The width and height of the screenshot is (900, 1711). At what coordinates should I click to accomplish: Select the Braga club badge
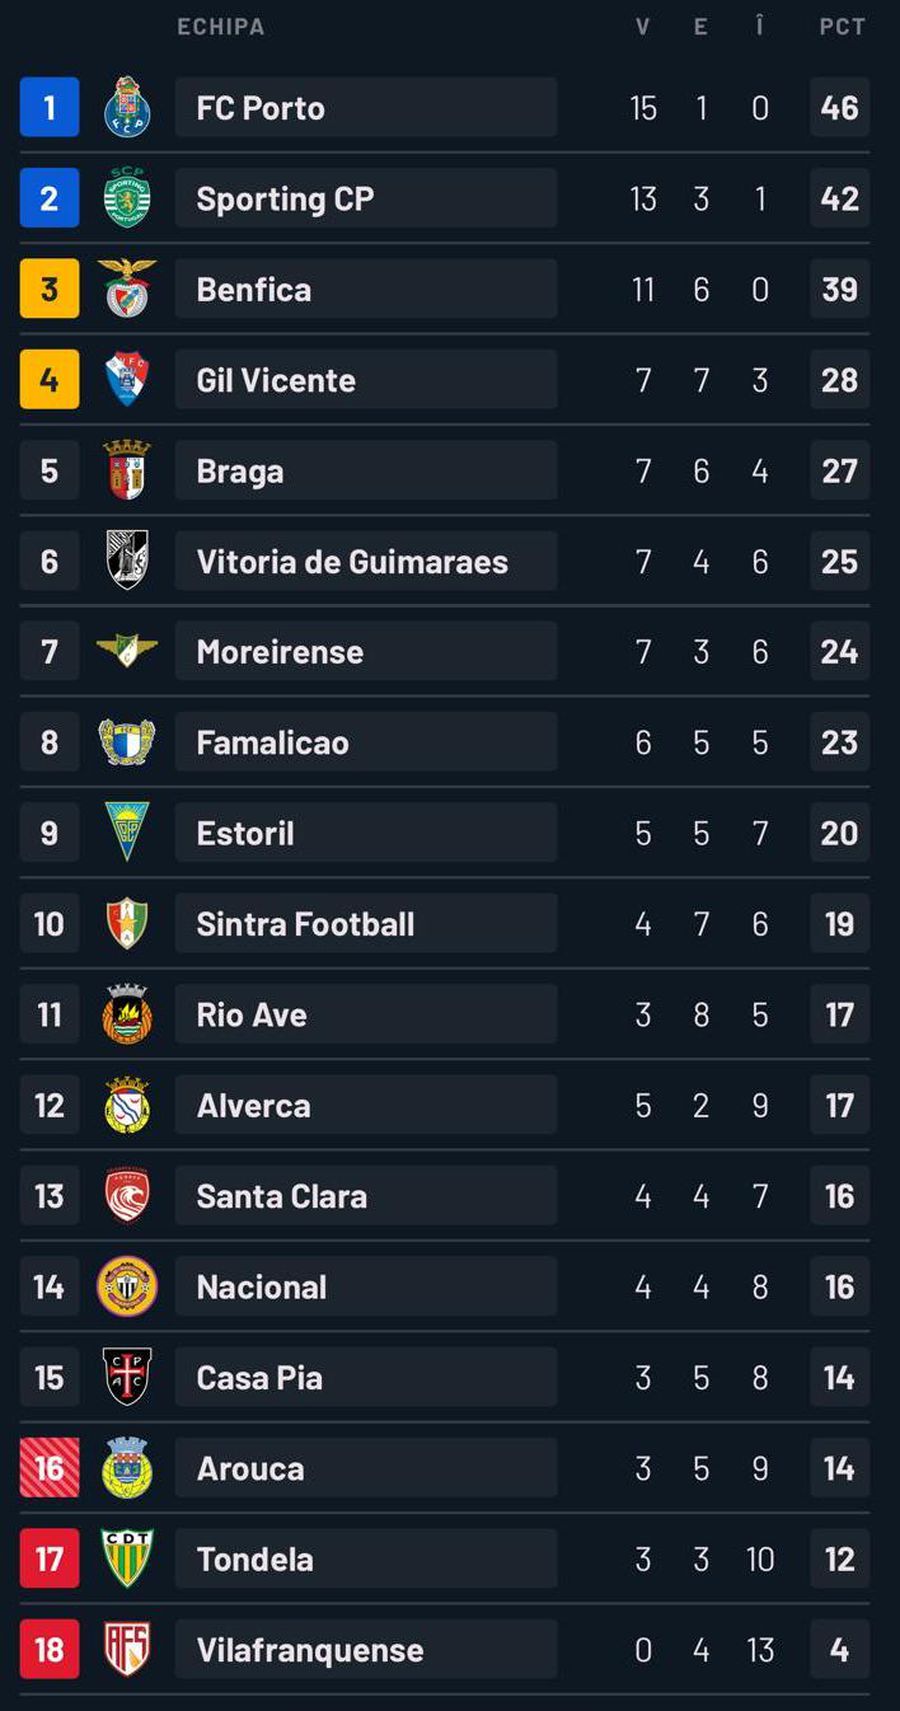tap(127, 470)
